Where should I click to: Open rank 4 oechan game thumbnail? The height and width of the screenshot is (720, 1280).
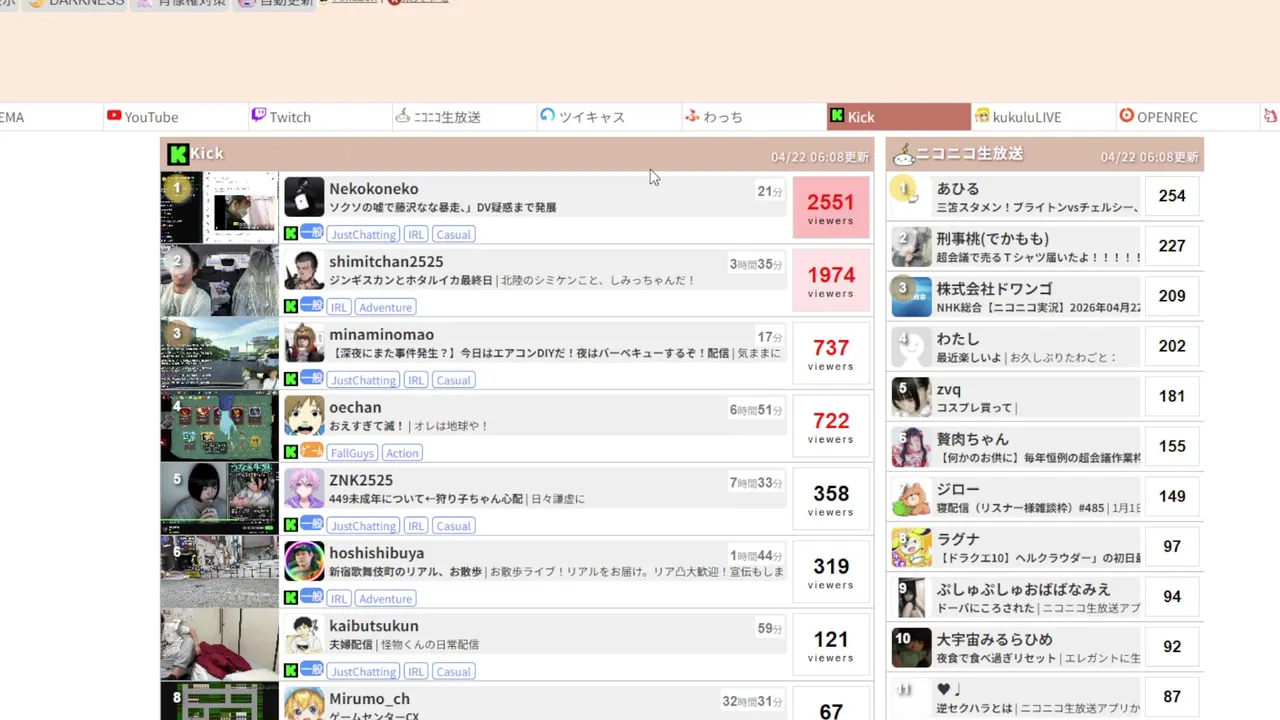219,426
